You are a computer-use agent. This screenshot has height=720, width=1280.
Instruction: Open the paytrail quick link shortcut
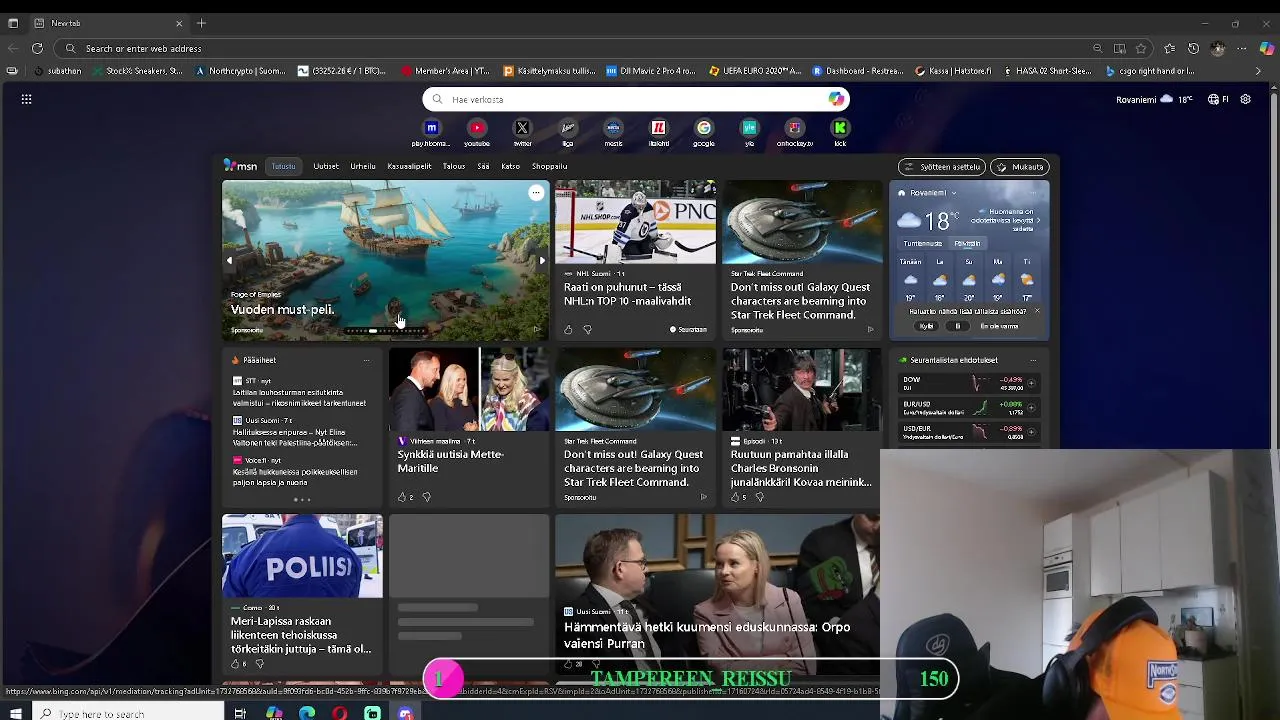tap(431, 128)
